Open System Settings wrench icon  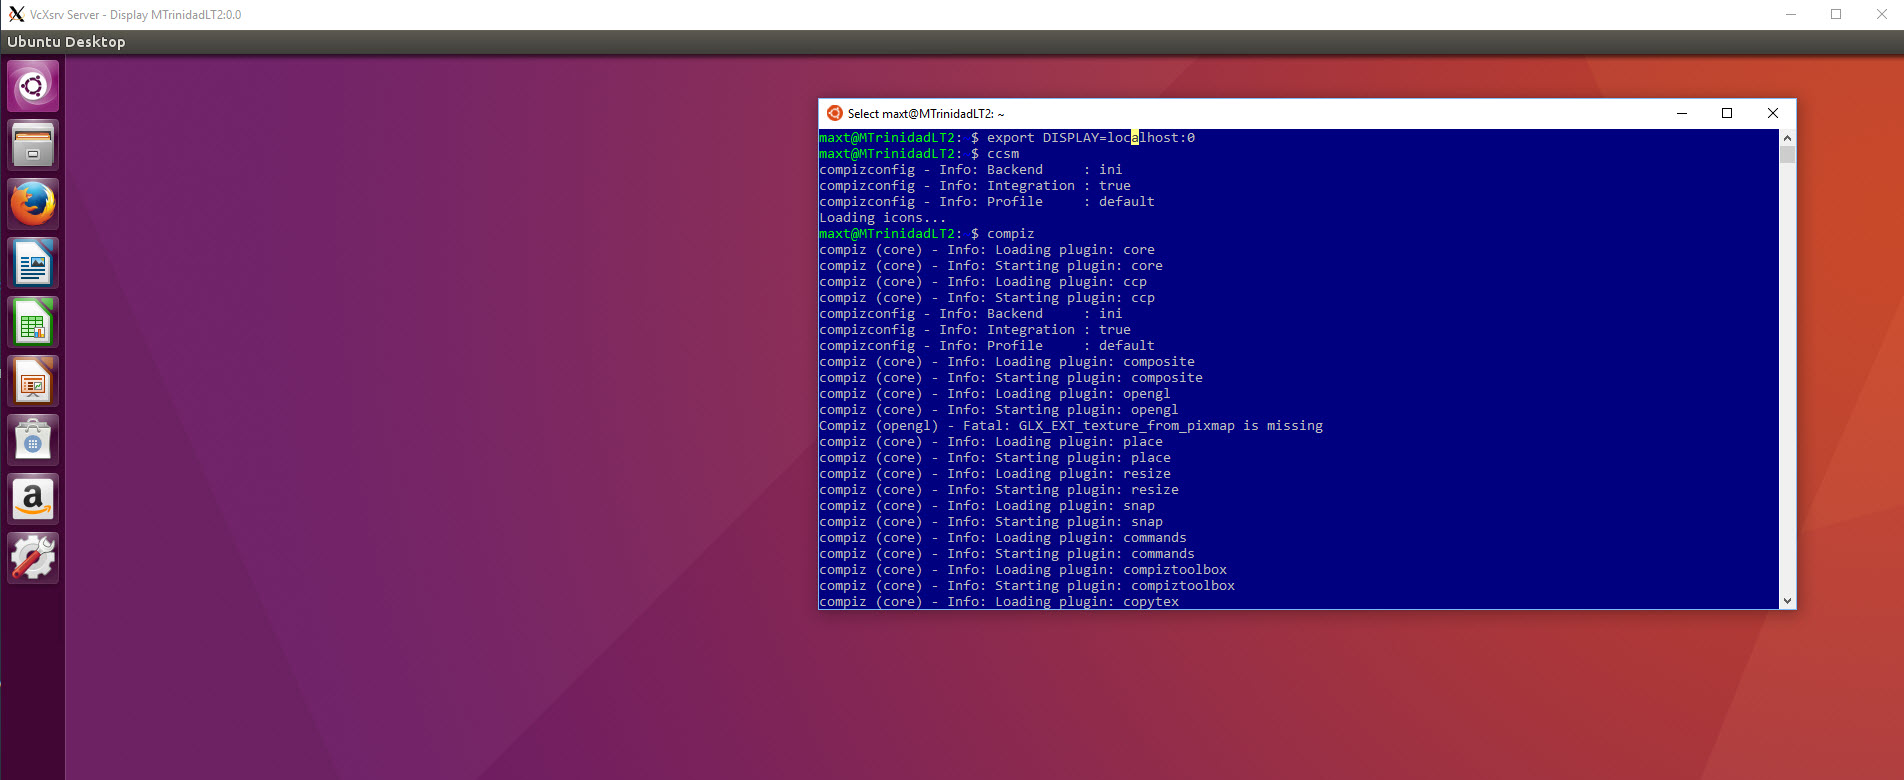pyautogui.click(x=33, y=558)
